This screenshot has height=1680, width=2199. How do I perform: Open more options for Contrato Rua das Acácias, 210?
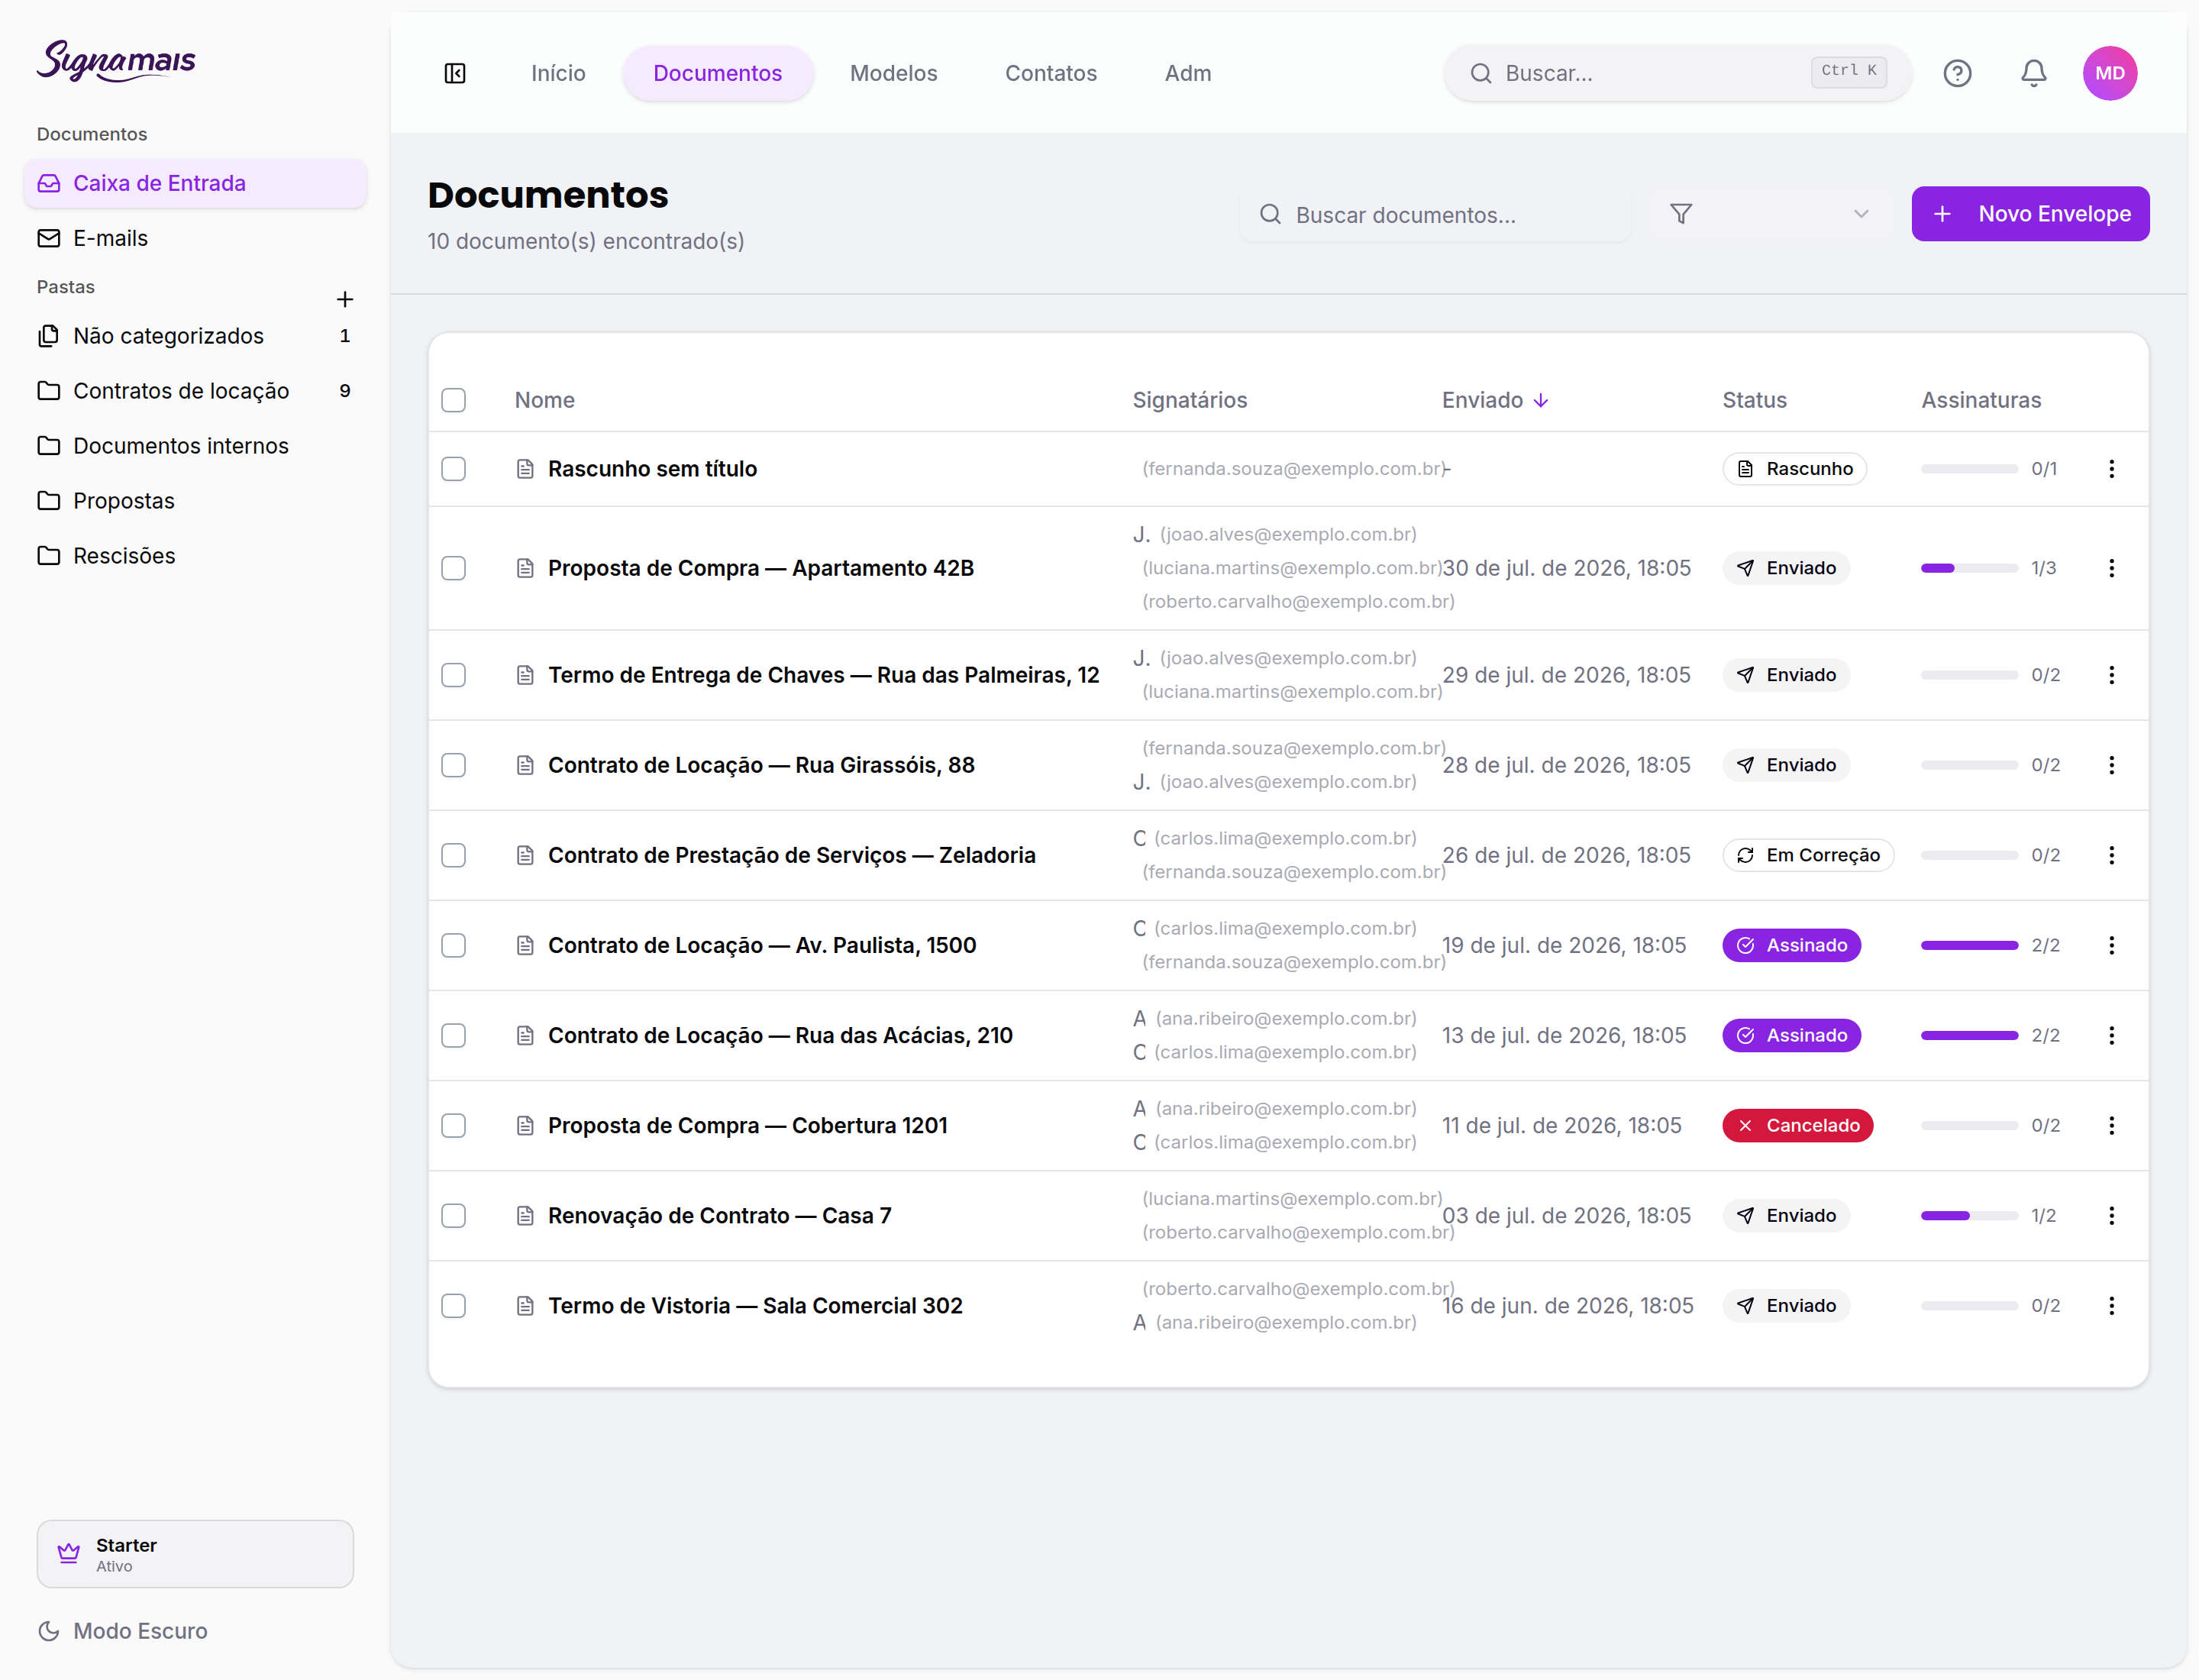point(2111,1035)
